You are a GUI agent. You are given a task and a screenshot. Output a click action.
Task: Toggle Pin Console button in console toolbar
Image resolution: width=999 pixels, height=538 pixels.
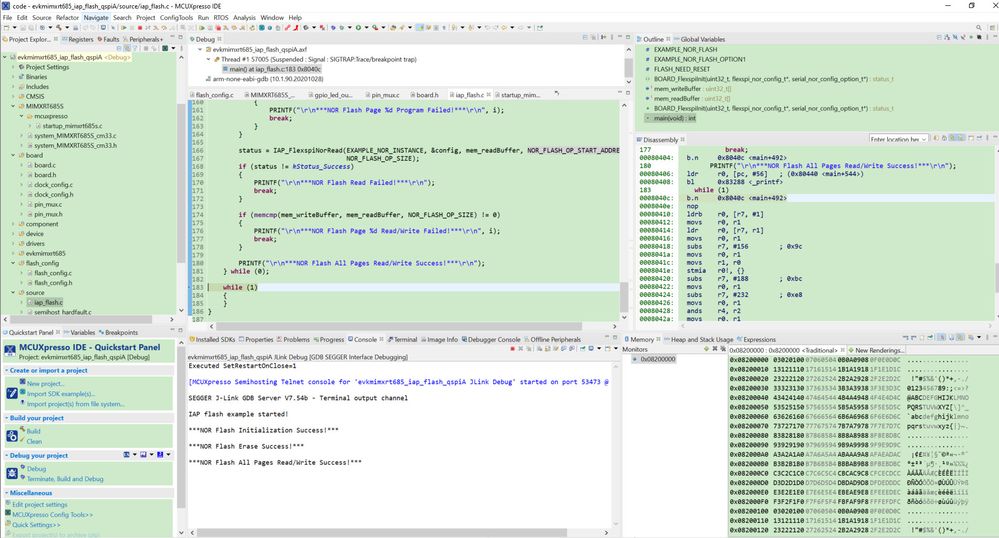(583, 349)
